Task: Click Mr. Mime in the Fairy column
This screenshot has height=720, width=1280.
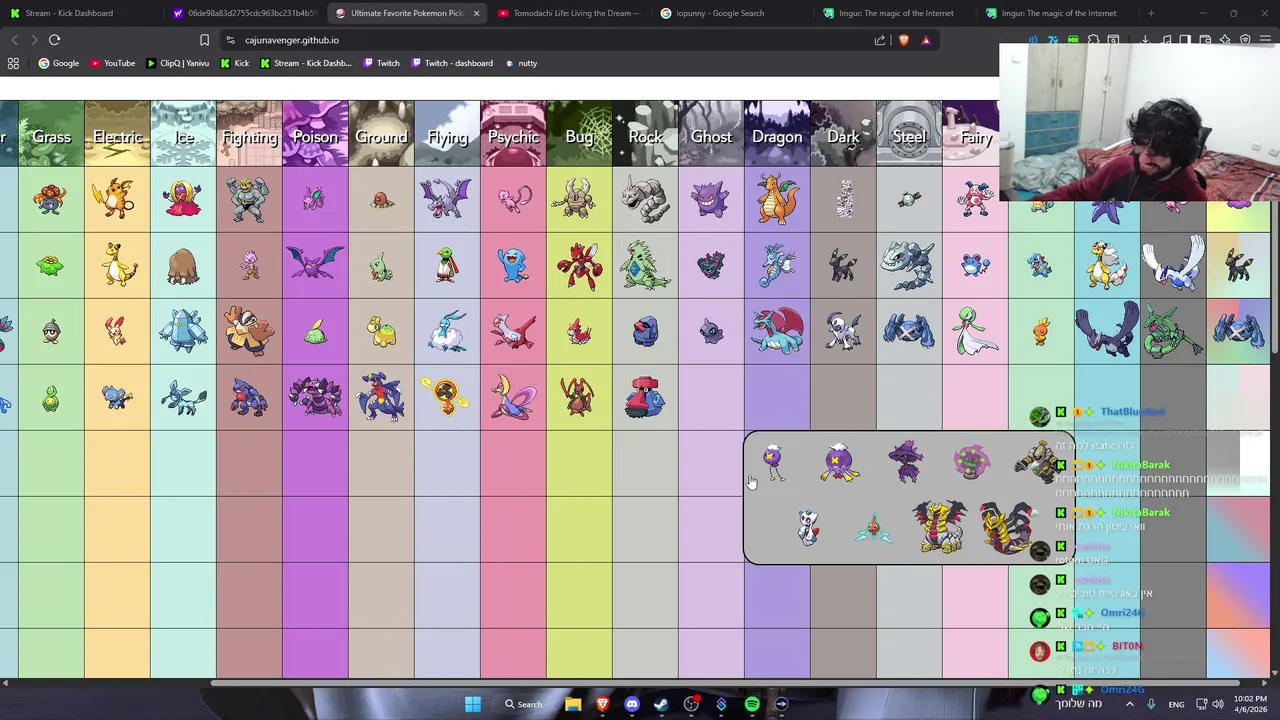Action: click(x=975, y=199)
